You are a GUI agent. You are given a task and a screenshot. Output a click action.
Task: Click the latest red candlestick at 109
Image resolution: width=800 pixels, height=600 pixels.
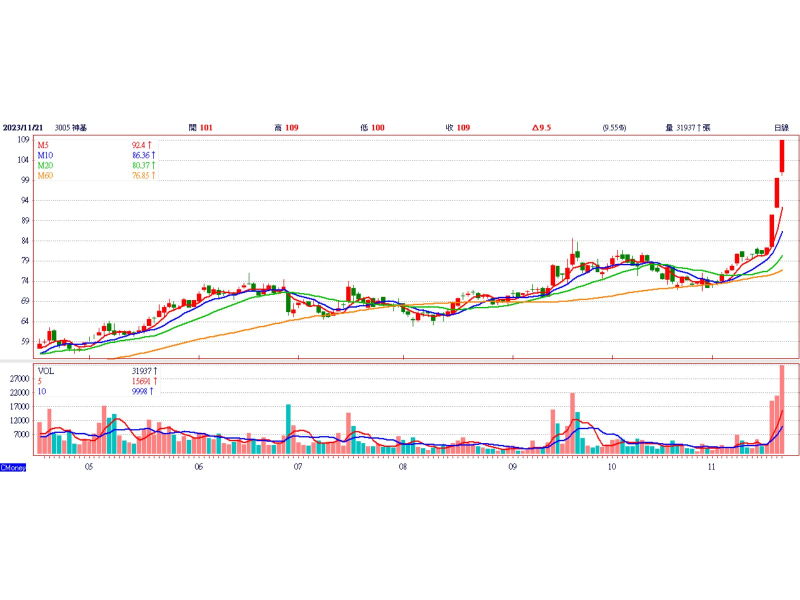[782, 156]
